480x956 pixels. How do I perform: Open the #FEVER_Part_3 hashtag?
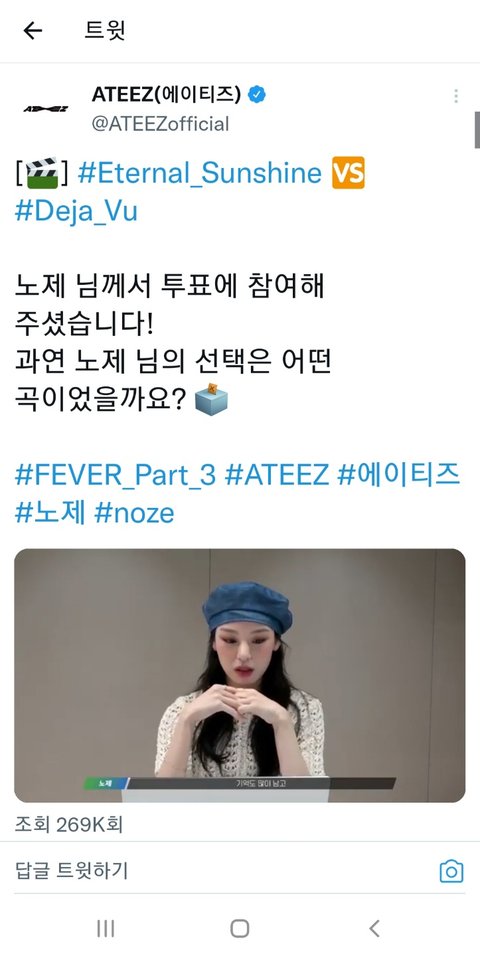(x=115, y=475)
